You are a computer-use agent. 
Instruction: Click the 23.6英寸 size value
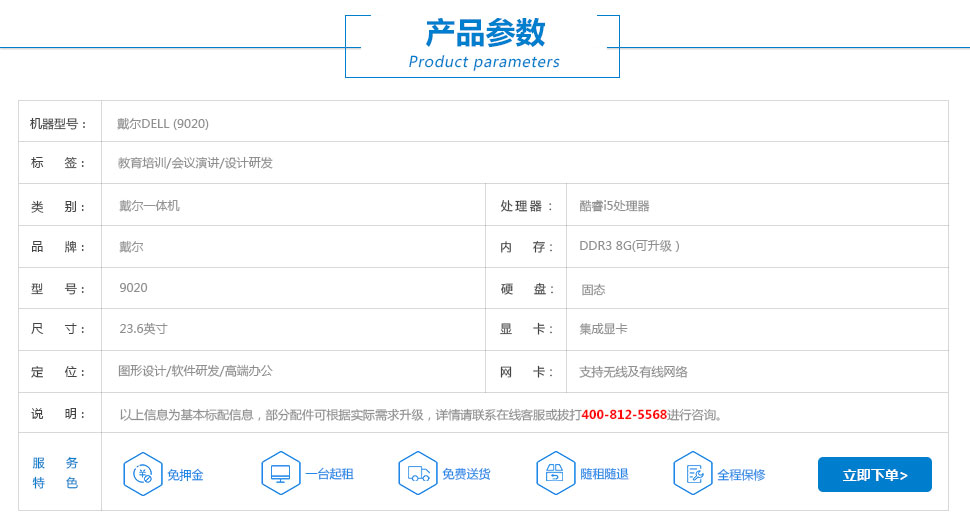click(x=143, y=329)
